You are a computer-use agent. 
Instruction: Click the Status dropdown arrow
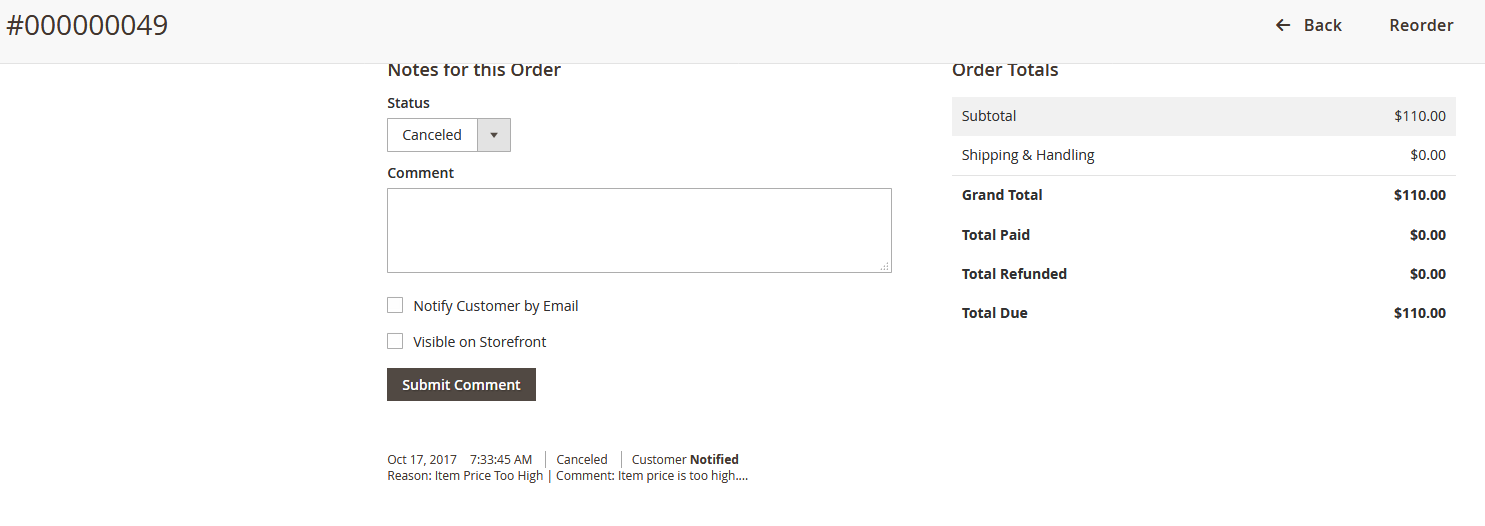click(x=494, y=135)
